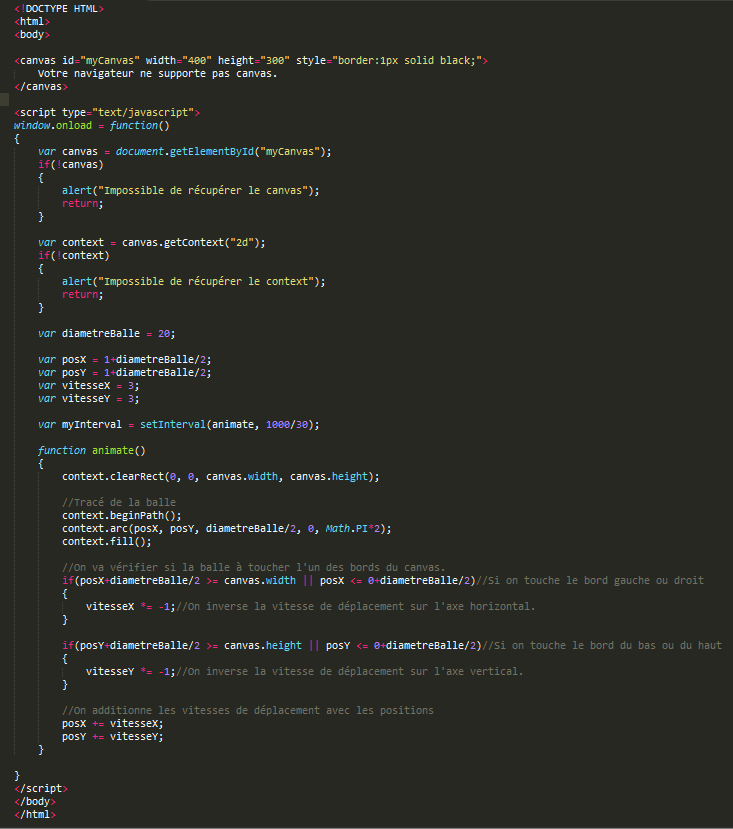This screenshot has height=829, width=733.
Task: Click 'document.getElementById' in the canvas declaration
Action: (185, 152)
